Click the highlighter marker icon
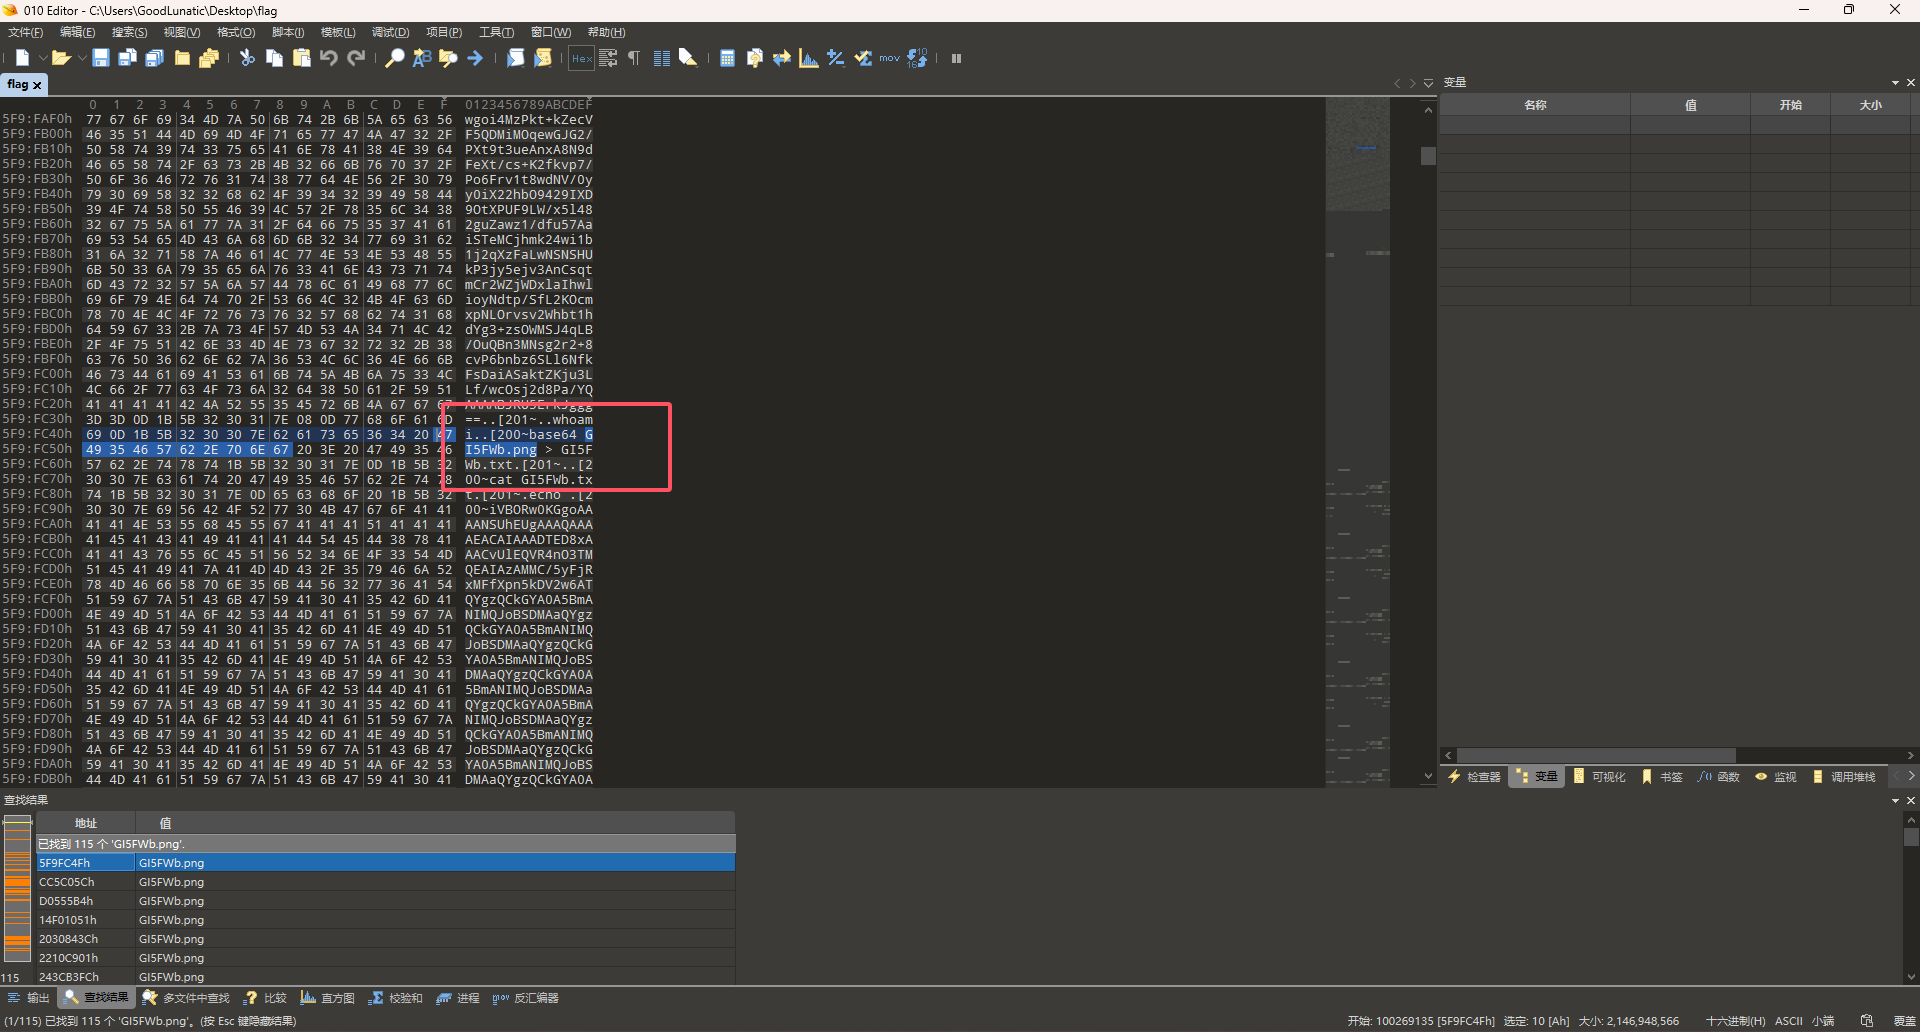 click(x=688, y=58)
